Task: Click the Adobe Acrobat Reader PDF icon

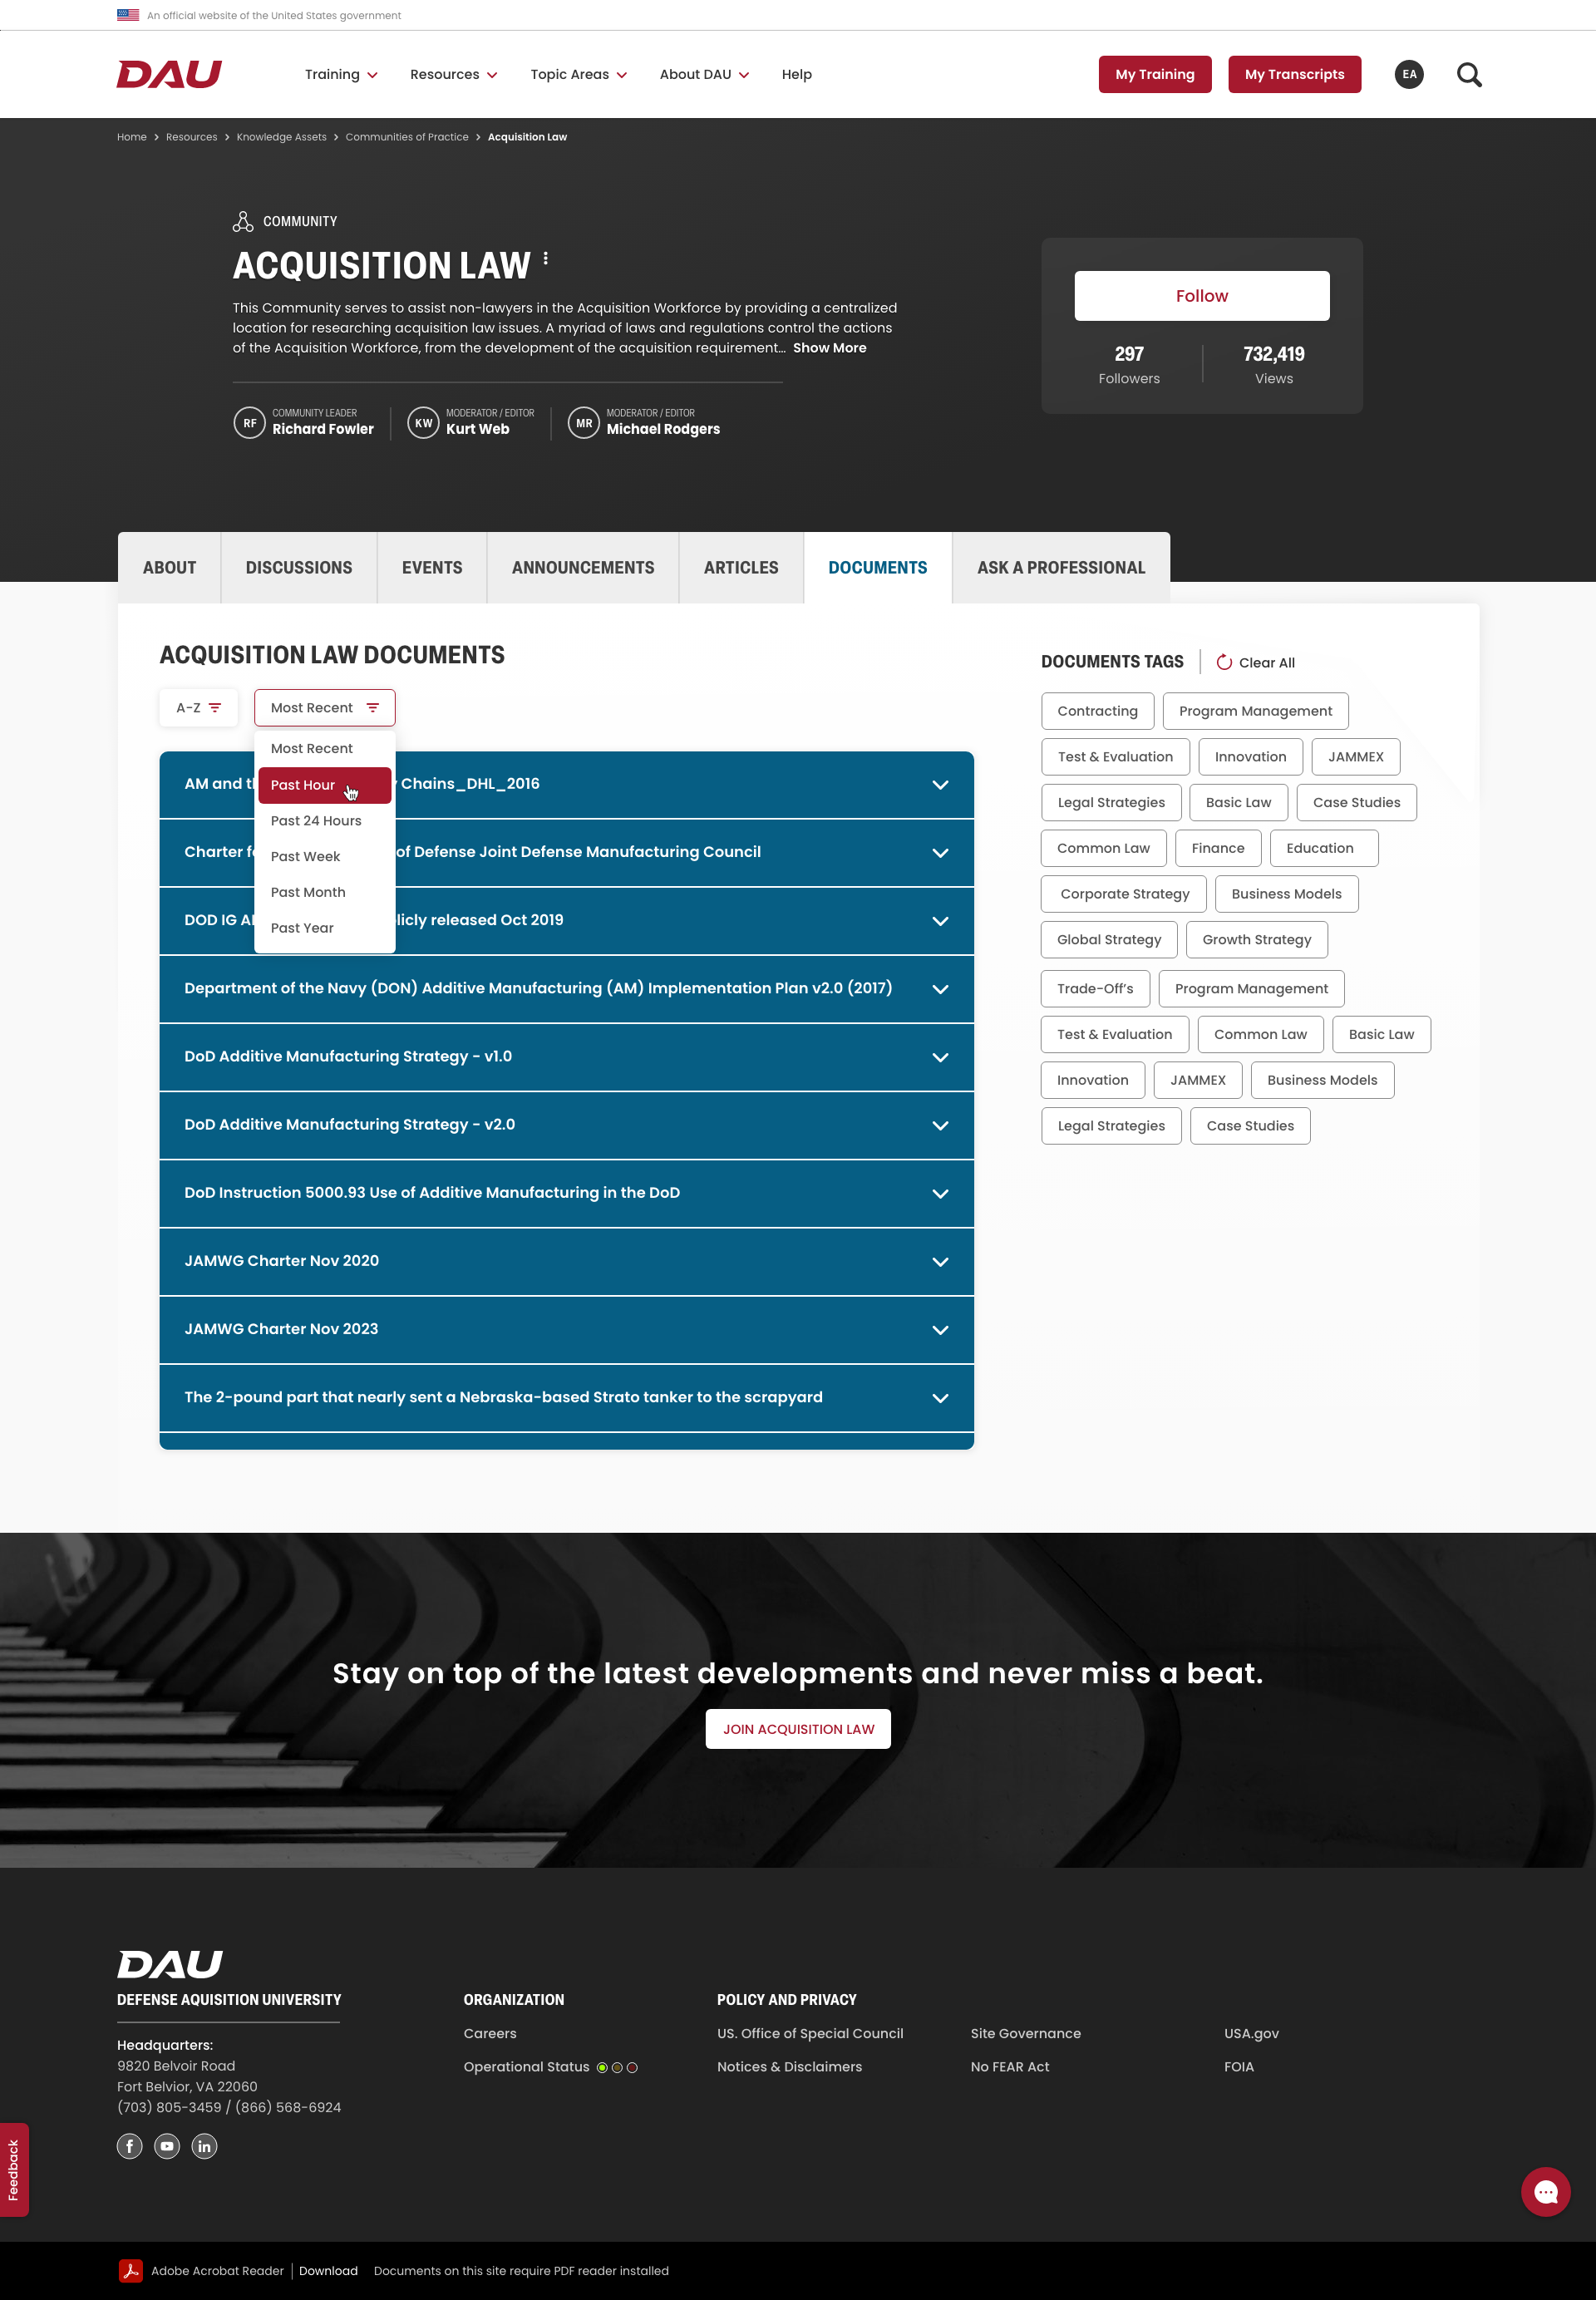Action: click(x=130, y=2271)
